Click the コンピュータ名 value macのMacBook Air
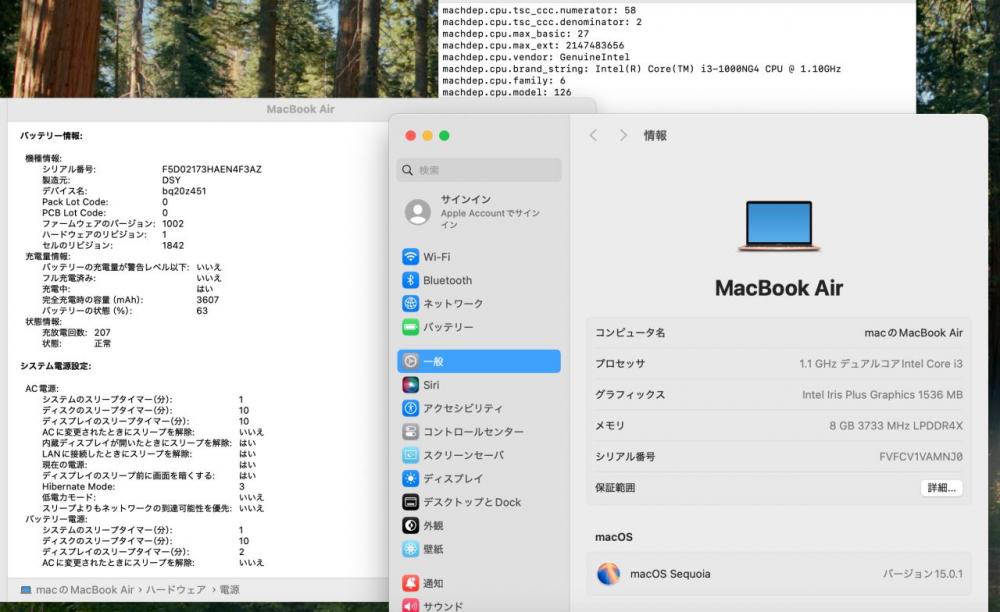The width and height of the screenshot is (1000, 612). (913, 333)
